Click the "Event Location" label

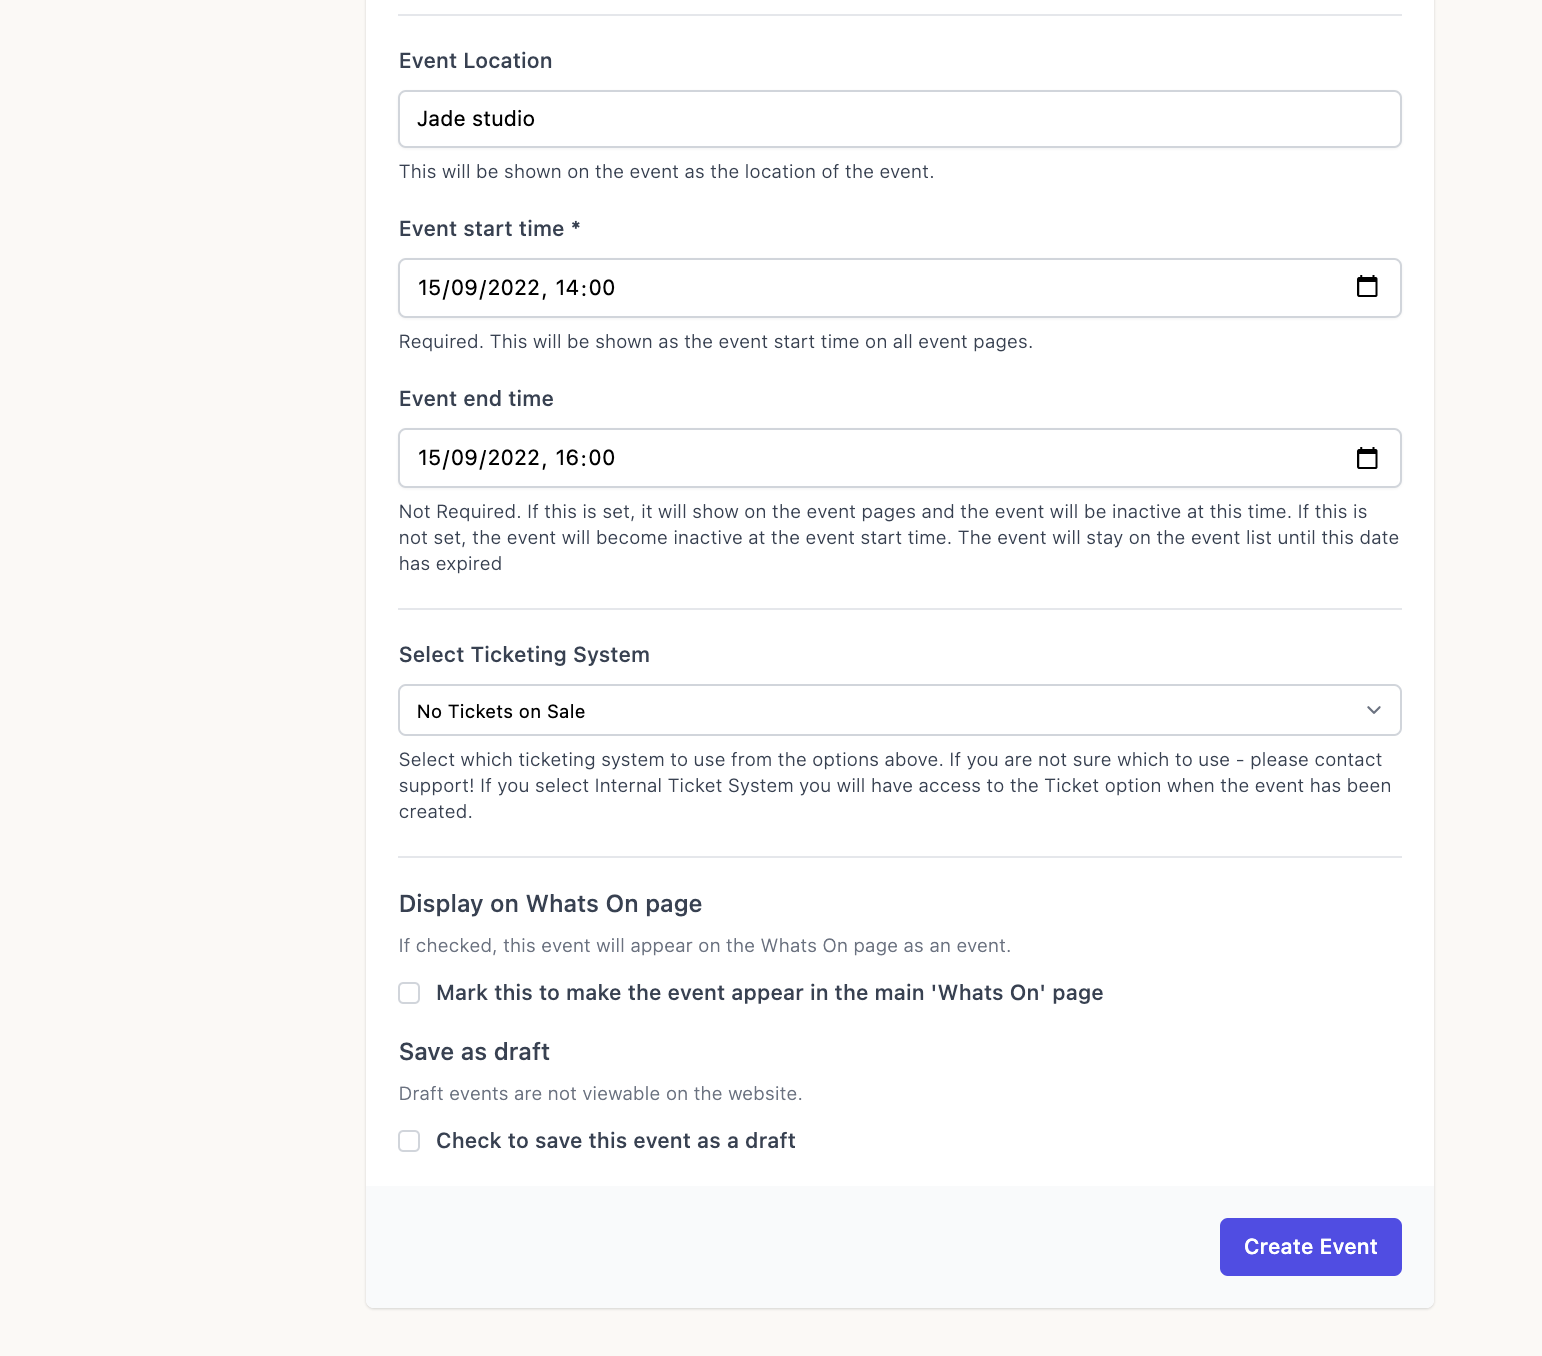click(476, 61)
